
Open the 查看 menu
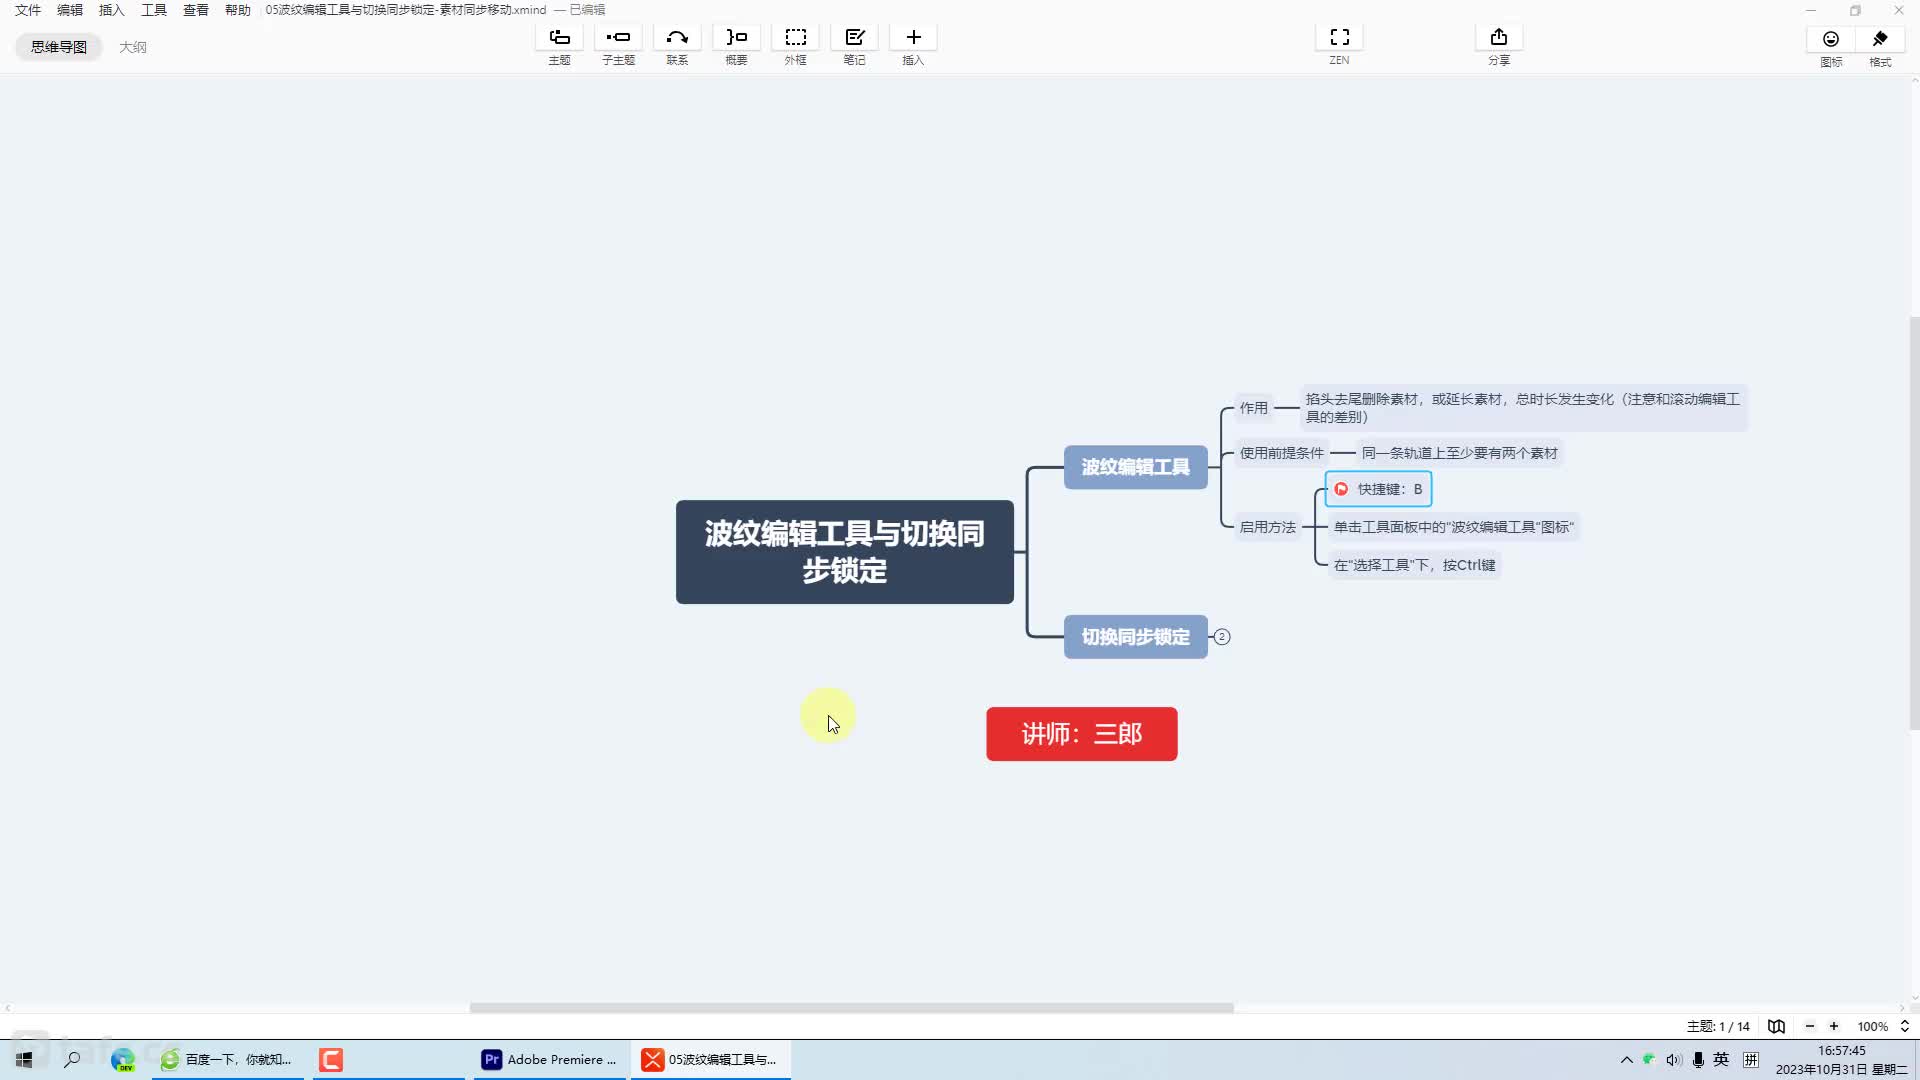(196, 10)
